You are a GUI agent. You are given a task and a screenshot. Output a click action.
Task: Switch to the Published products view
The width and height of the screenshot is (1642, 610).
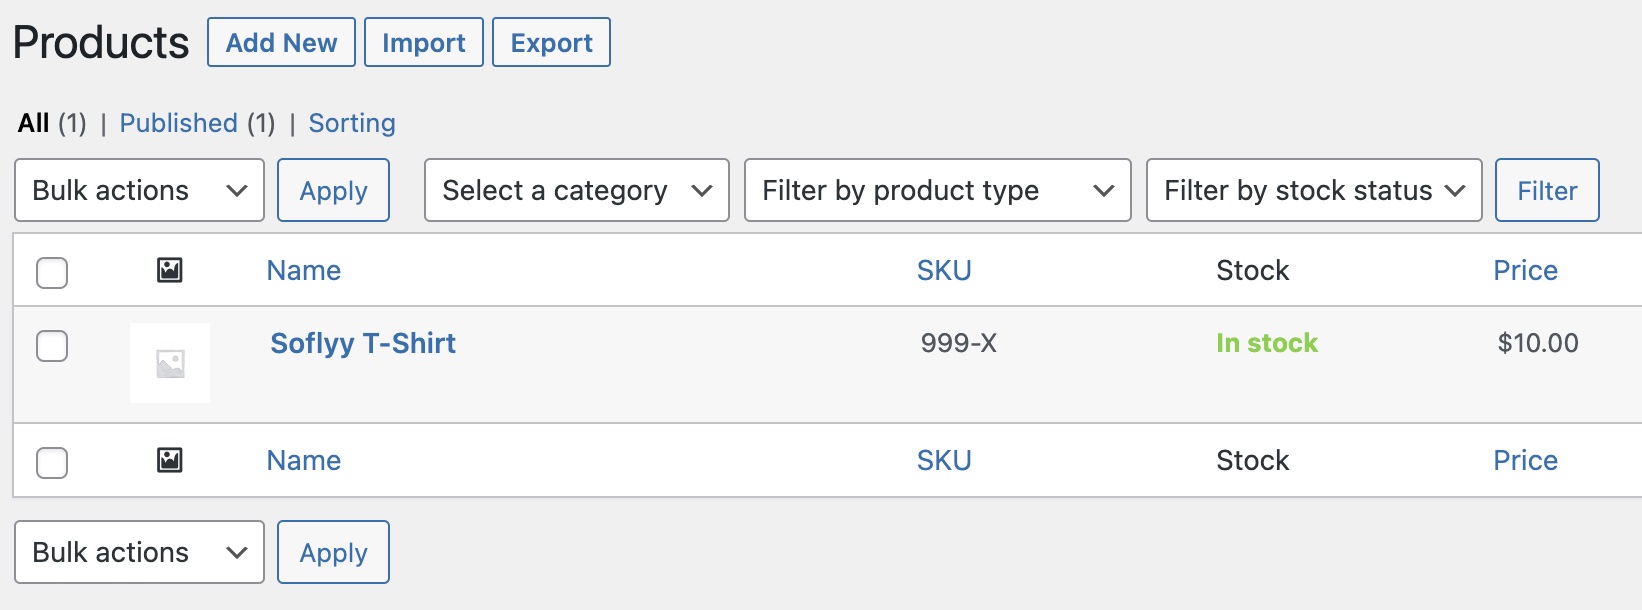[x=179, y=123]
